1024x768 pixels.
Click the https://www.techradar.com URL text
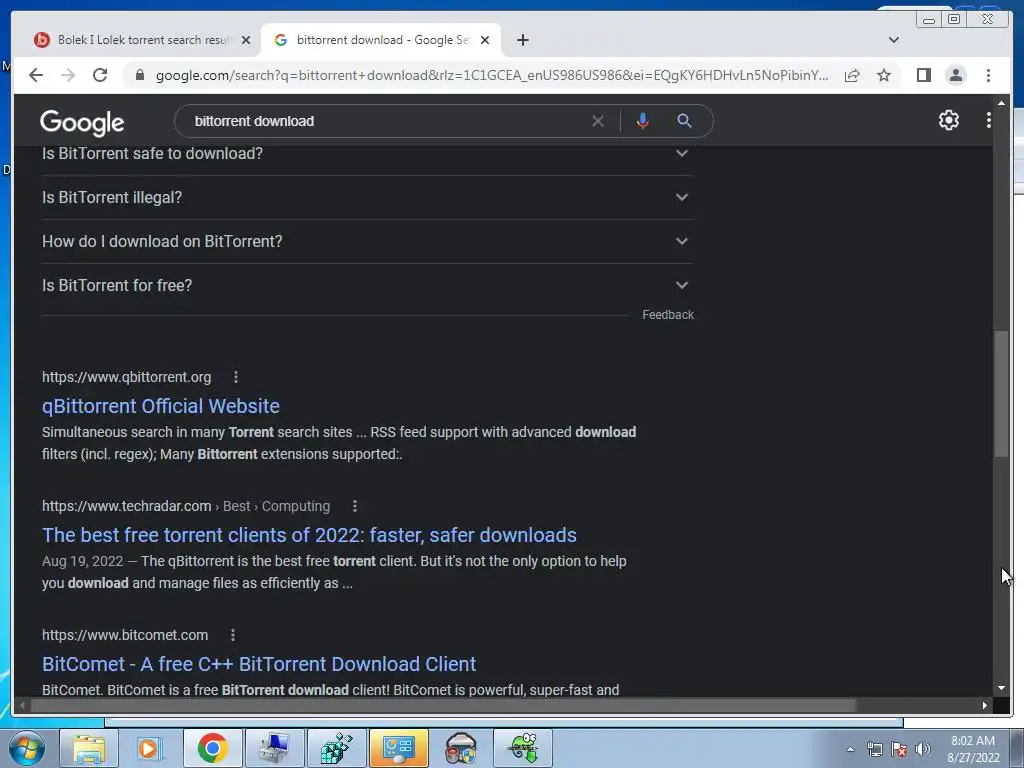[127, 506]
